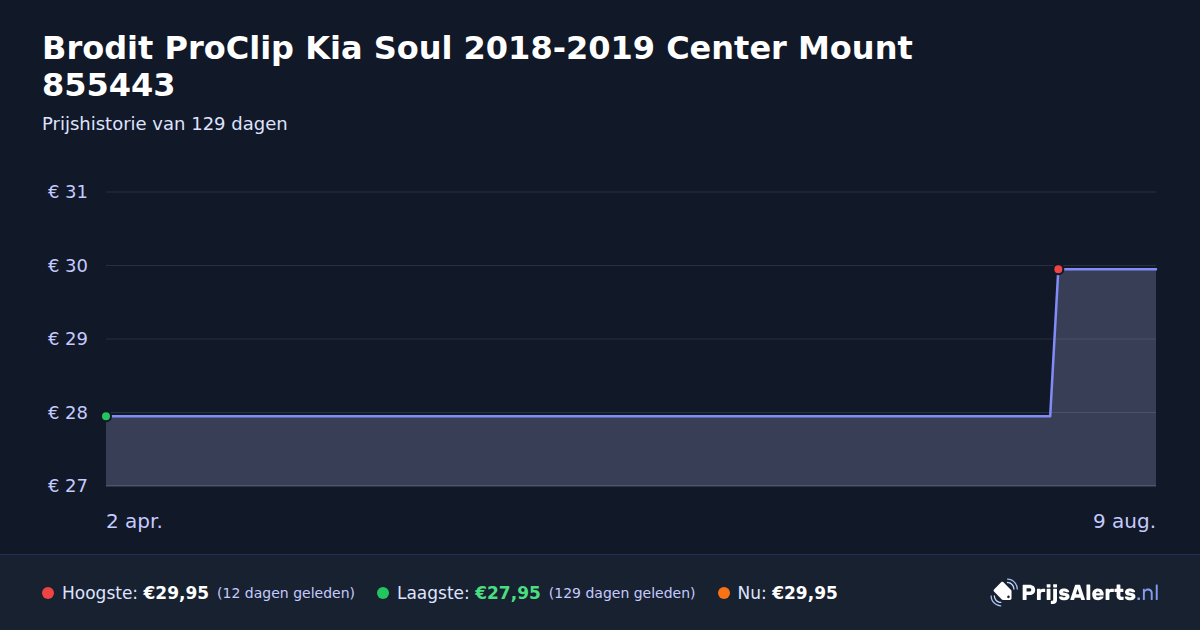Click the € 30 axis label
Screen dimensions: 1200x630
pyautogui.click(x=67, y=266)
